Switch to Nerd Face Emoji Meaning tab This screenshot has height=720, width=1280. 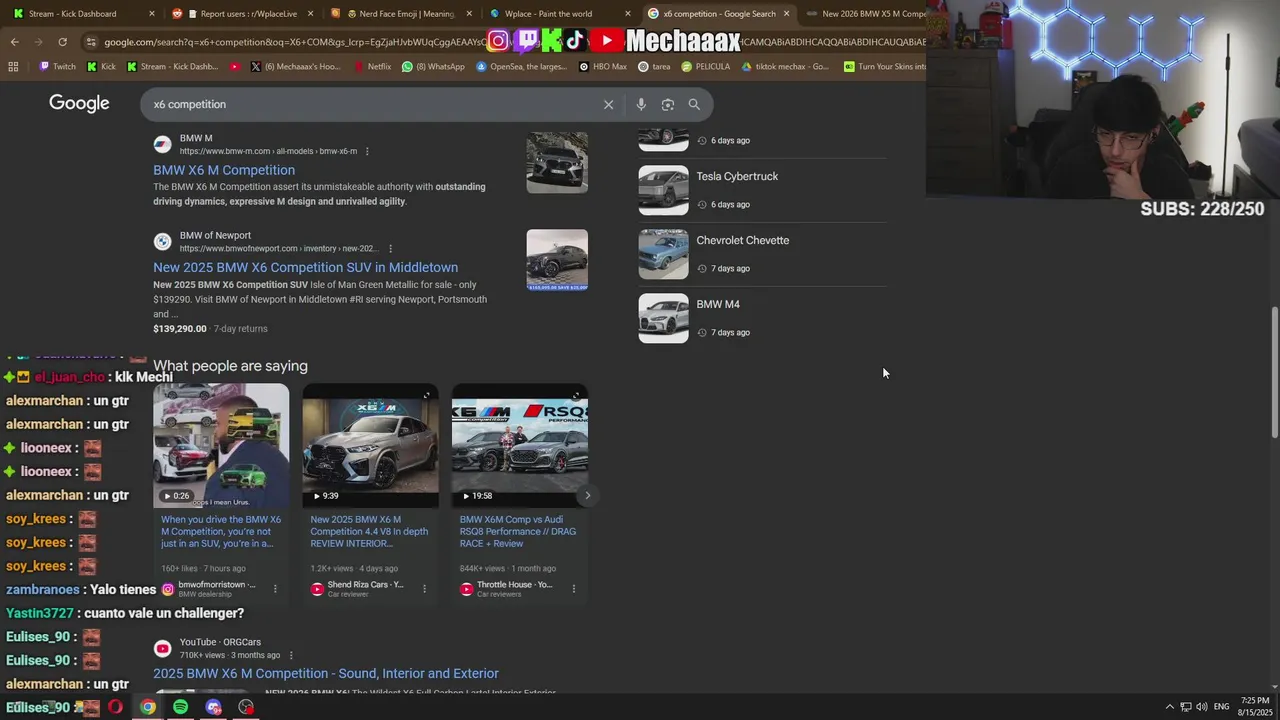click(401, 14)
